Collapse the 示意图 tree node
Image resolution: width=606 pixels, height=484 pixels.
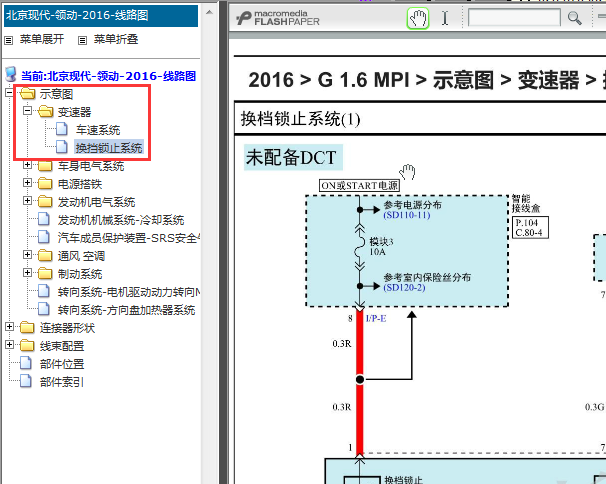click(x=9, y=93)
